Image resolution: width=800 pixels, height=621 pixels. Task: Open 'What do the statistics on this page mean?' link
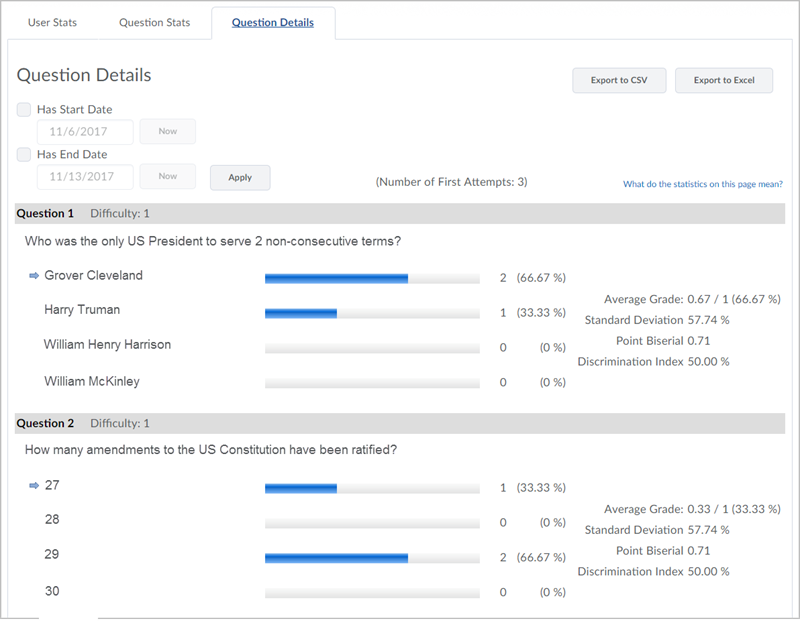pyautogui.click(x=703, y=184)
